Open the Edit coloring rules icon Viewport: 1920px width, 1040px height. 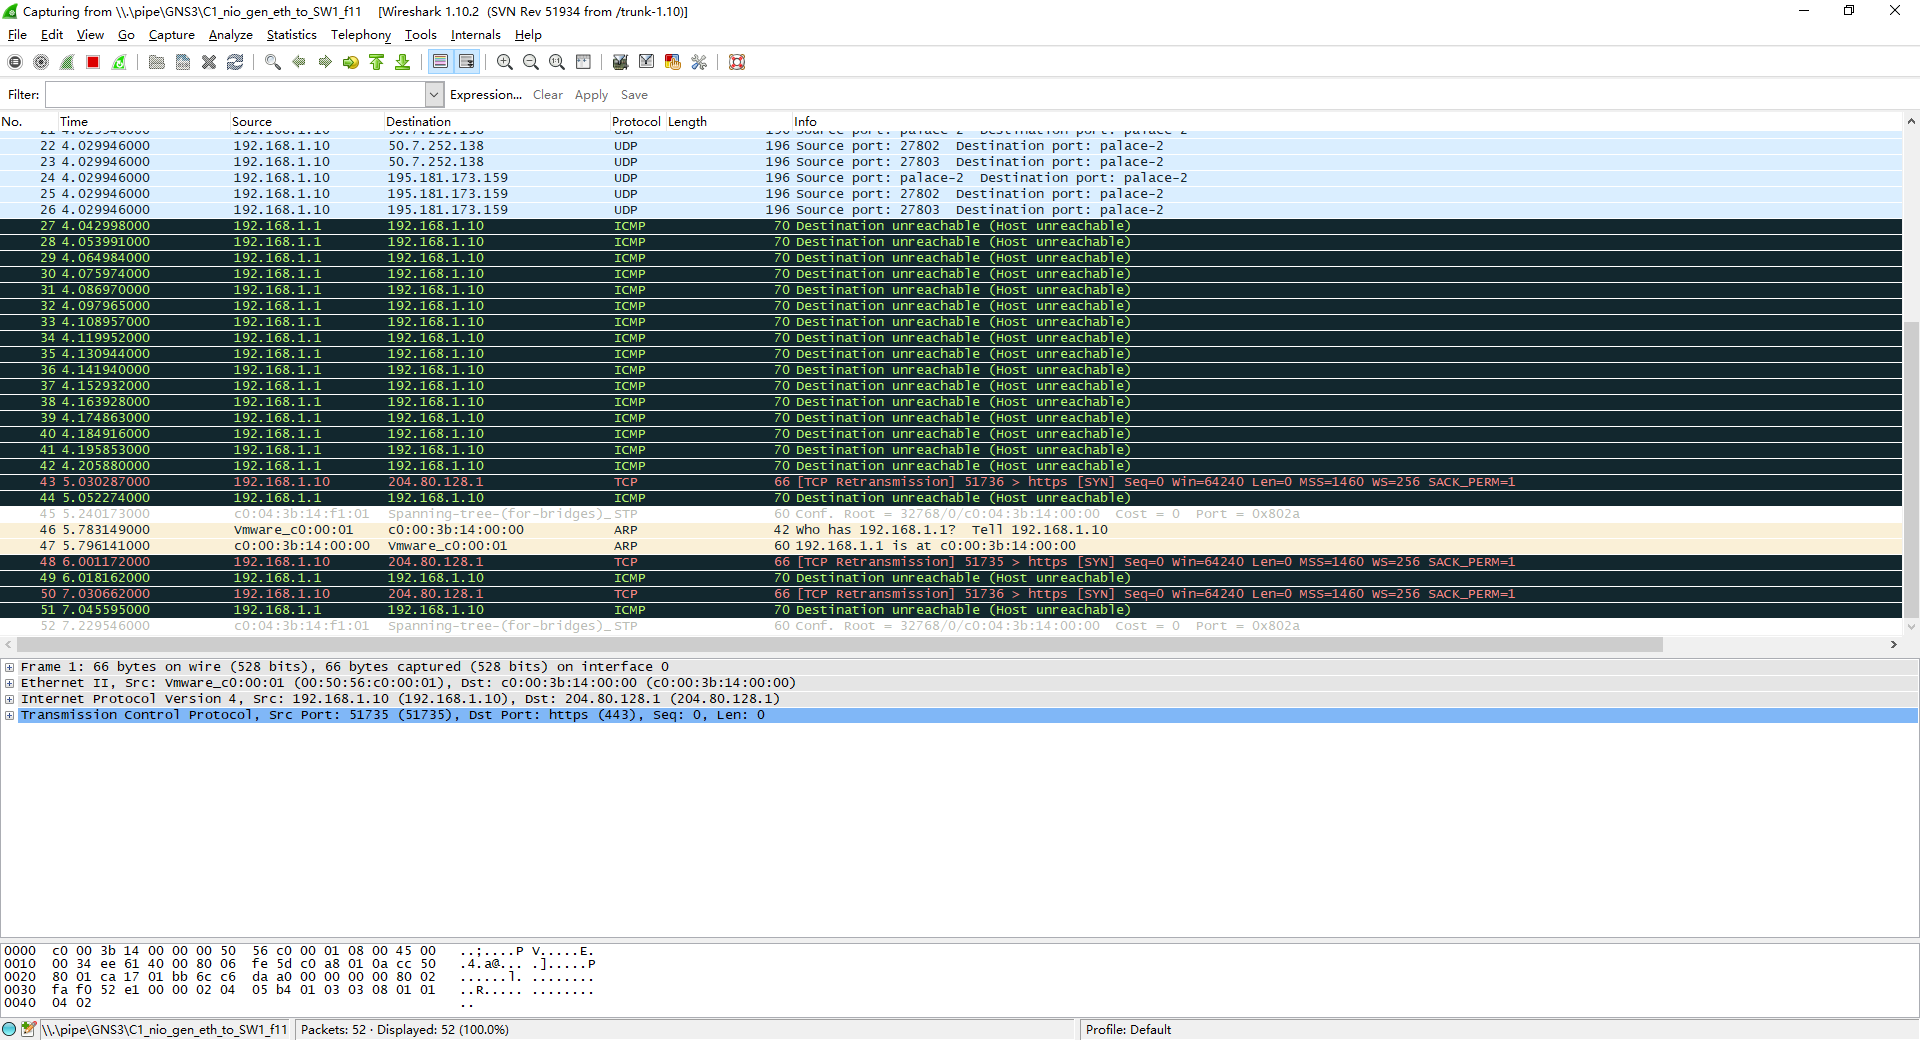pyautogui.click(x=673, y=62)
